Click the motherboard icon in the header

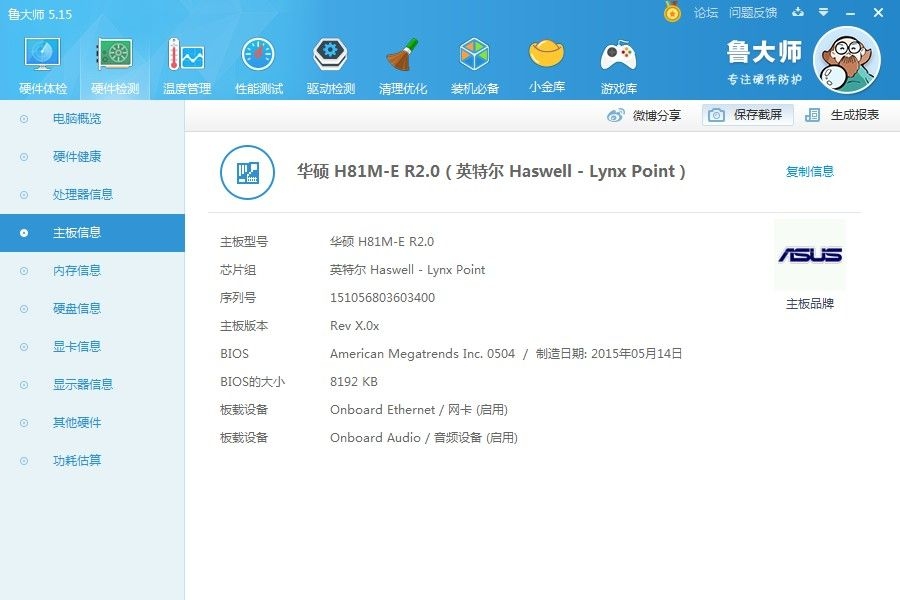click(x=247, y=172)
